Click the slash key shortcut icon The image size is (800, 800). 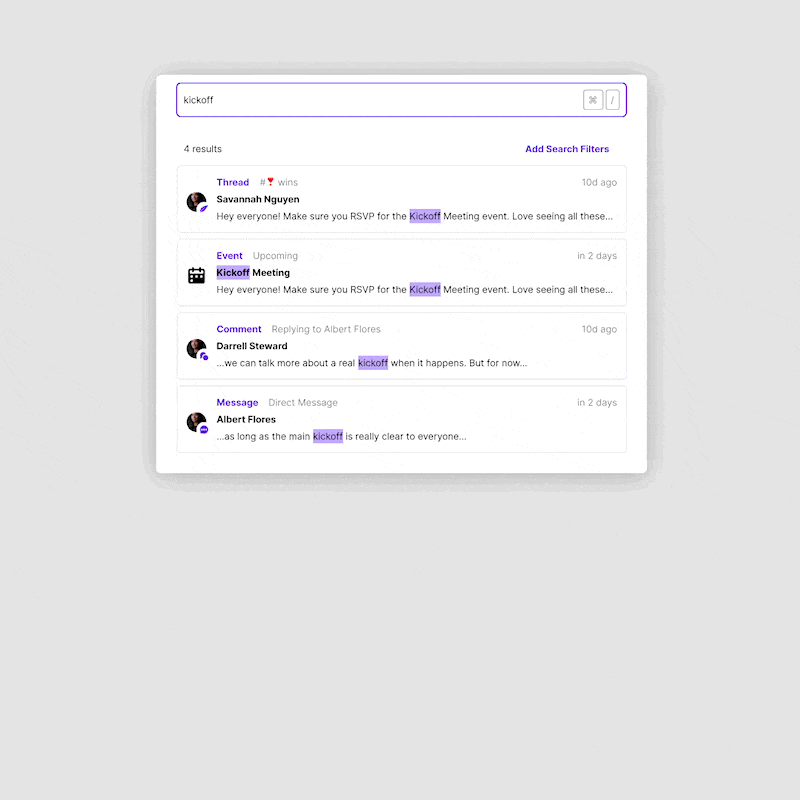click(612, 100)
